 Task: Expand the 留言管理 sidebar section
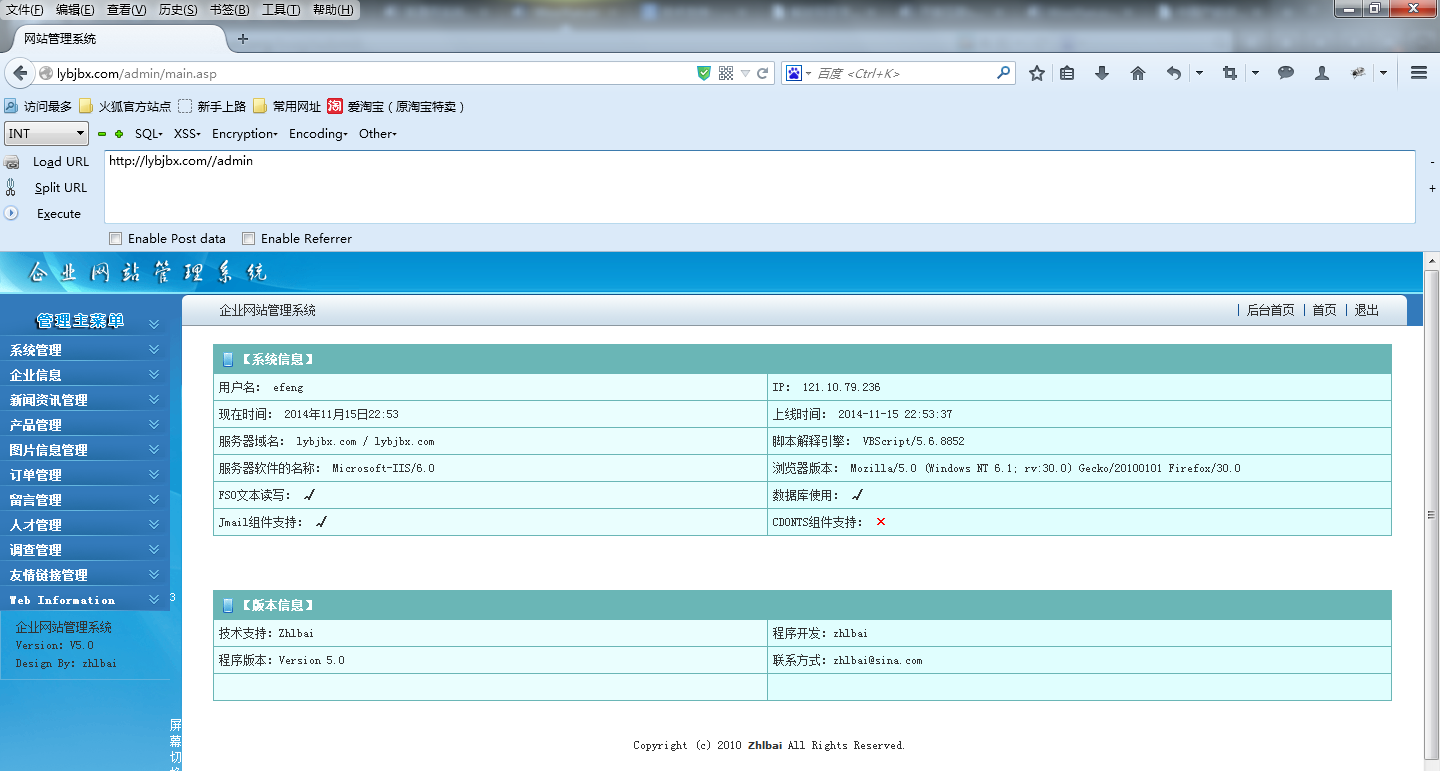point(85,500)
